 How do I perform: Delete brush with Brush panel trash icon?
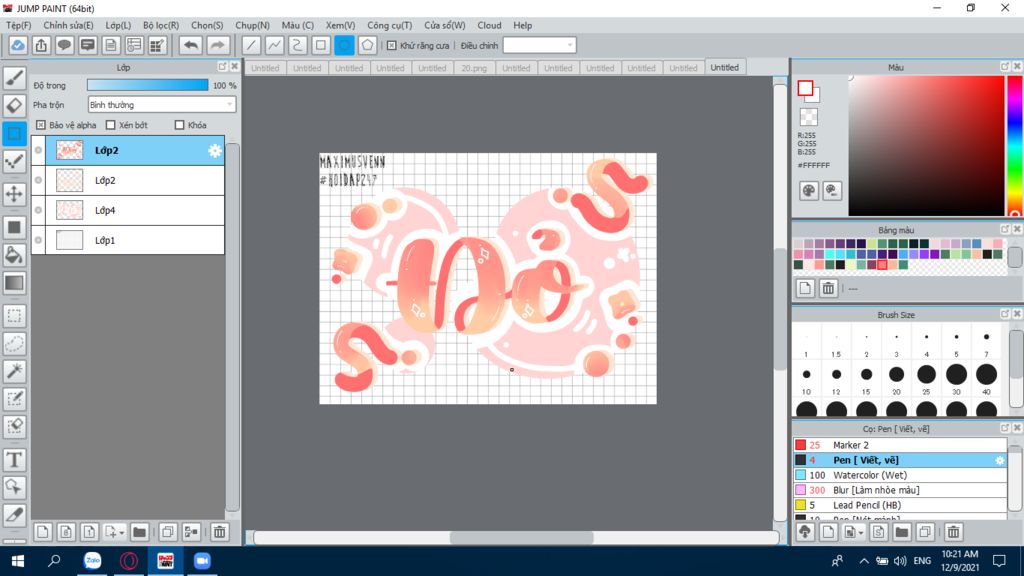coord(953,532)
